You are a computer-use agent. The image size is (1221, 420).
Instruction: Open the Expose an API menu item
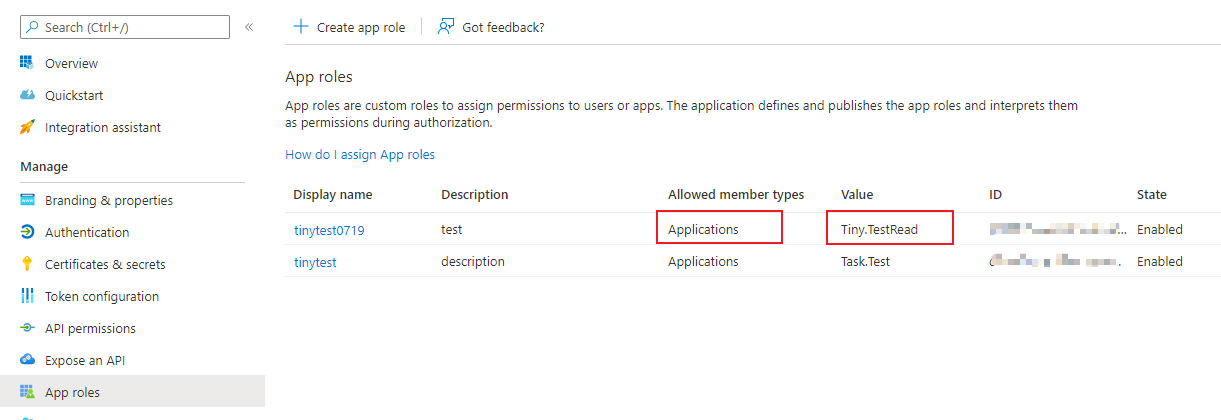[x=132, y=360]
